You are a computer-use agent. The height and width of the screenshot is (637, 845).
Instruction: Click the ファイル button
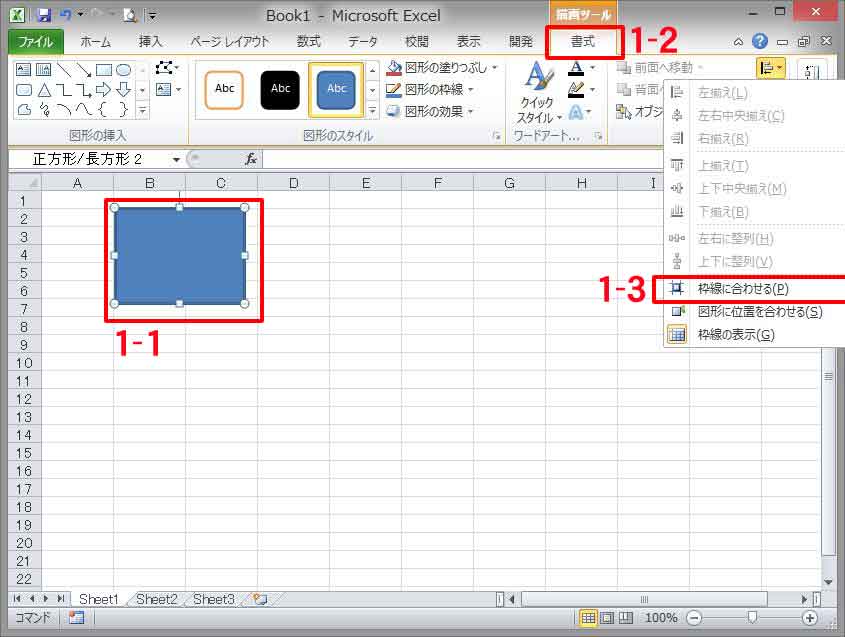click(35, 42)
